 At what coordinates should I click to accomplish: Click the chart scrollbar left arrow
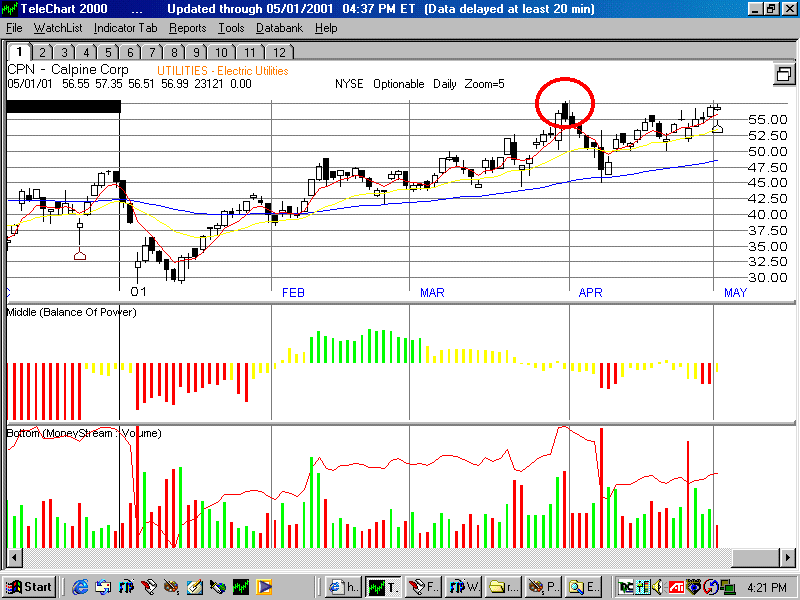14,557
